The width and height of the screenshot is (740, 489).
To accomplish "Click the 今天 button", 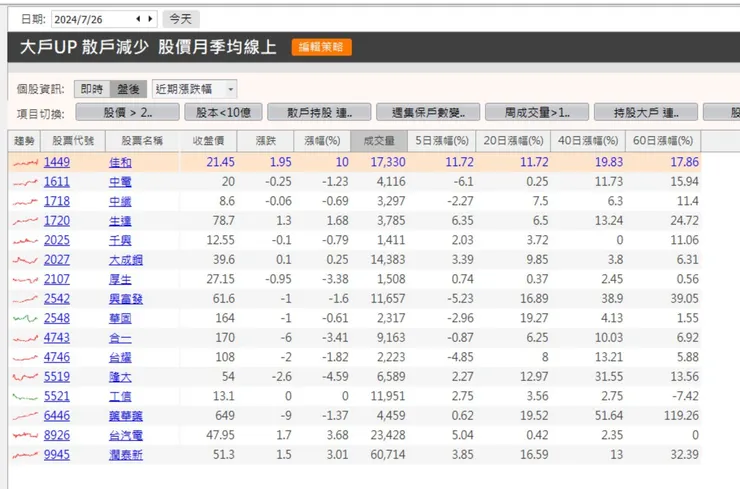I will 181,19.
